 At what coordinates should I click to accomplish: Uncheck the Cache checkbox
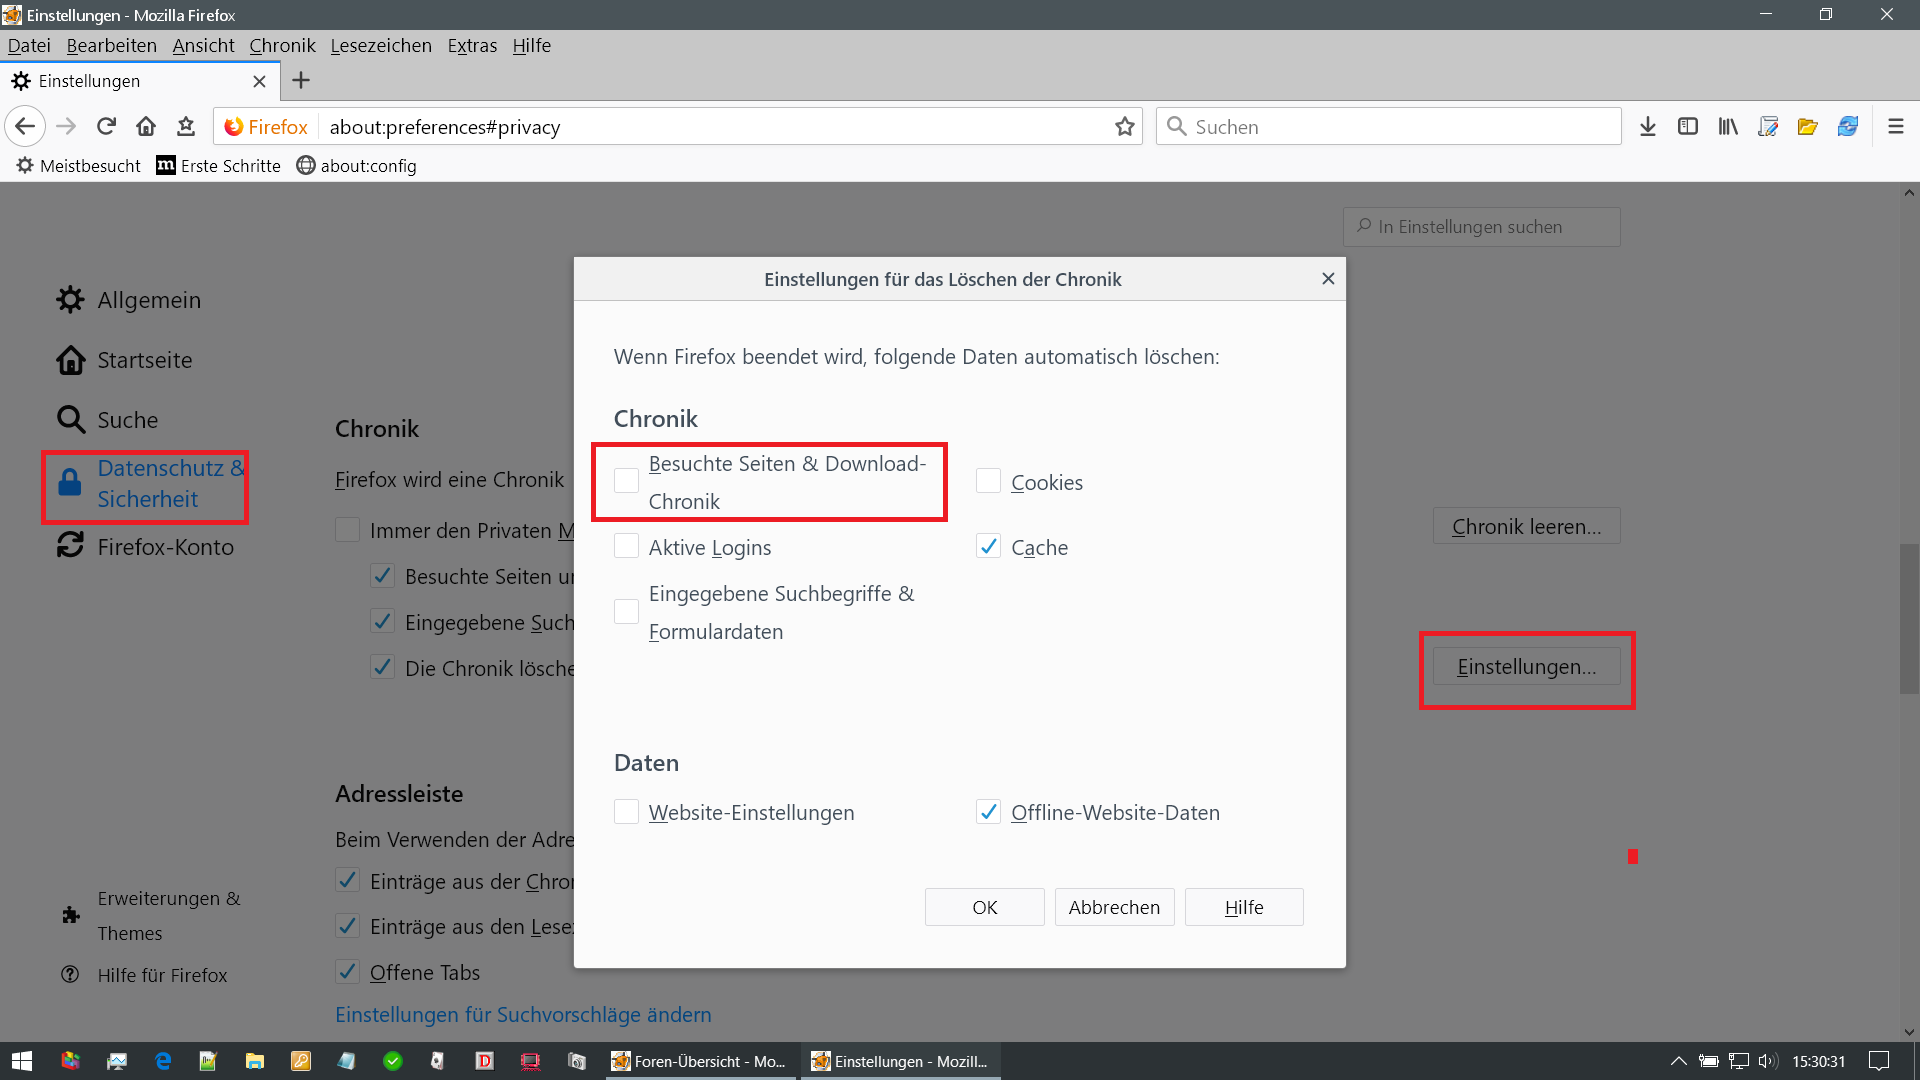tap(988, 547)
